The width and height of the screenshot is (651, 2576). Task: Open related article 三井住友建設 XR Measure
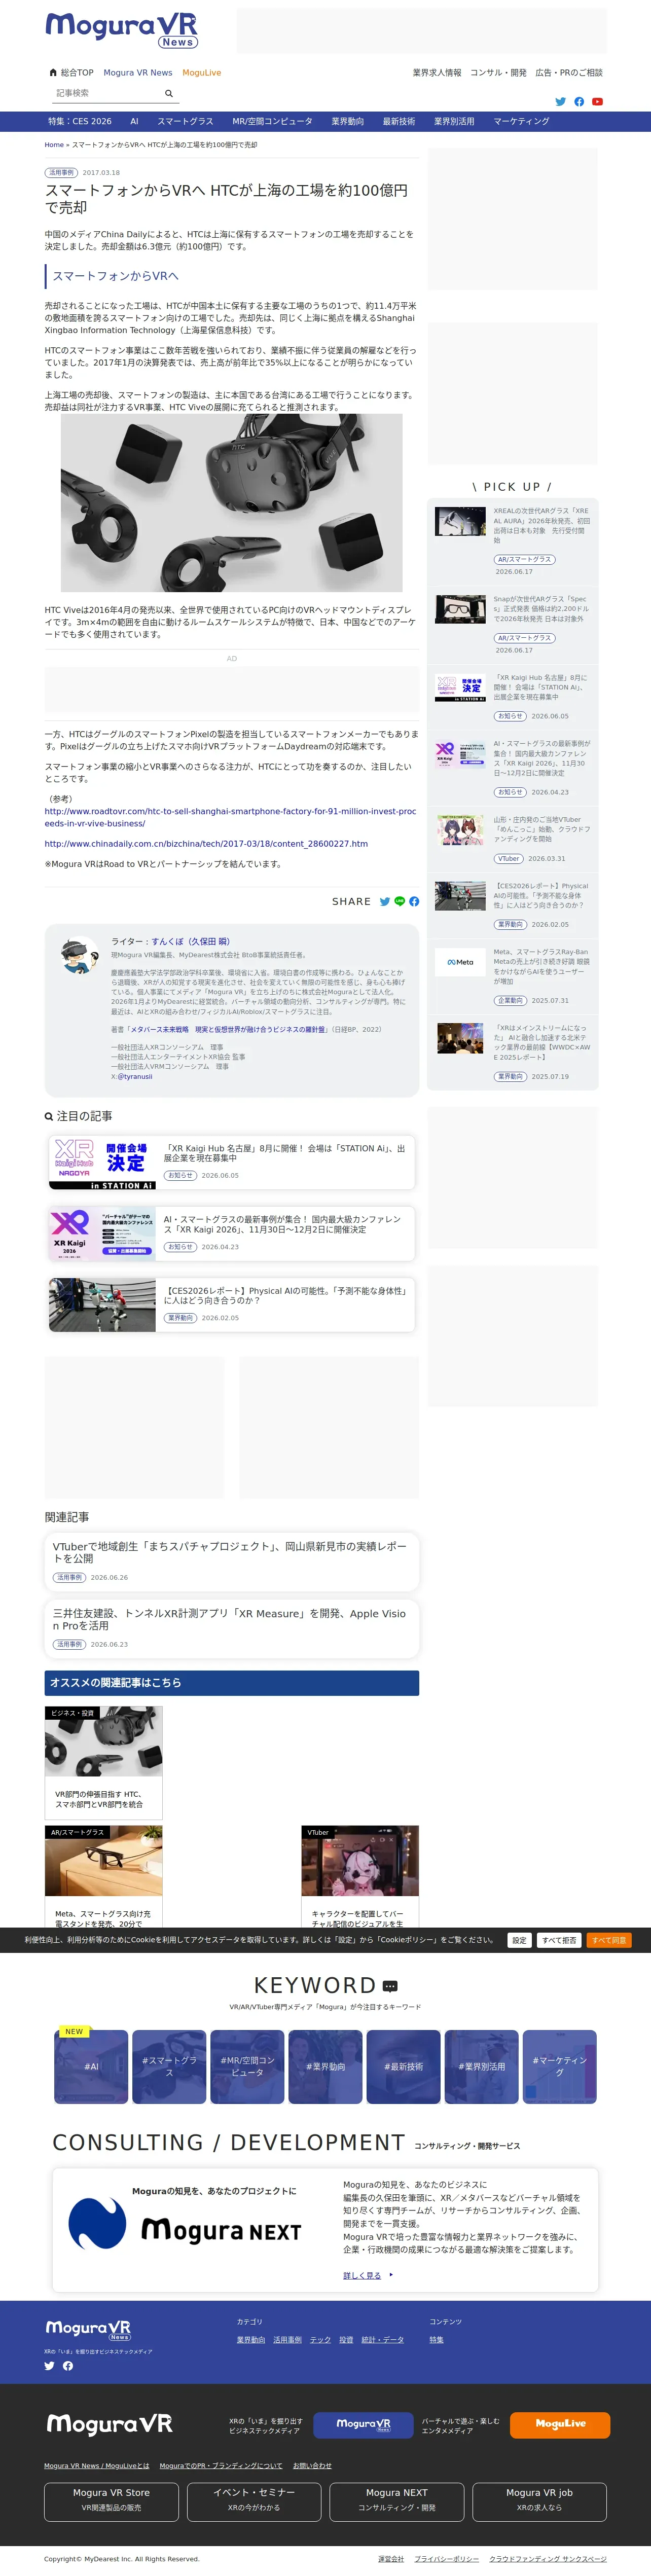232,1628
